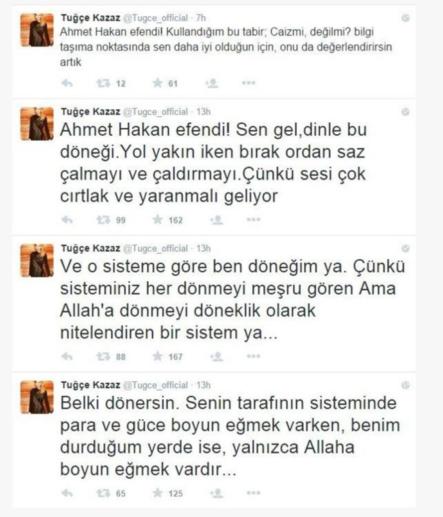Viewport: 443px width, 517px height.
Task: Open @Tugce_official handle in second tweet
Action: (x=156, y=112)
